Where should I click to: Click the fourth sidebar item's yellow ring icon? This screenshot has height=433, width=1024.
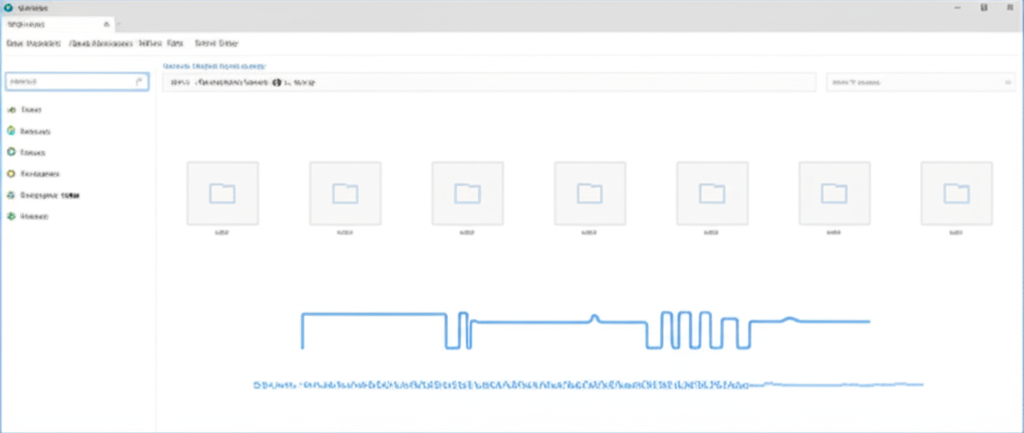tap(11, 174)
